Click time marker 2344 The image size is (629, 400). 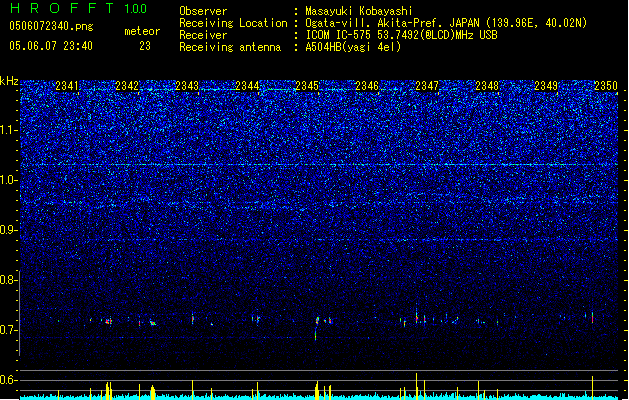pos(247,86)
